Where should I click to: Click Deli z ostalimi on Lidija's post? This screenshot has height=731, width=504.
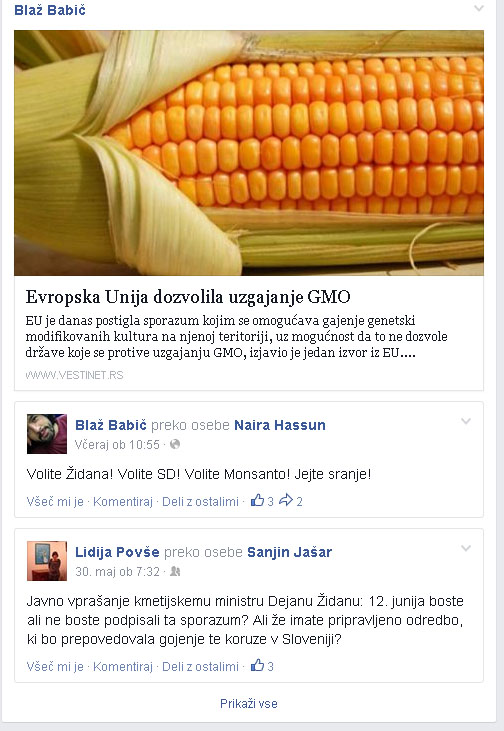(200, 667)
